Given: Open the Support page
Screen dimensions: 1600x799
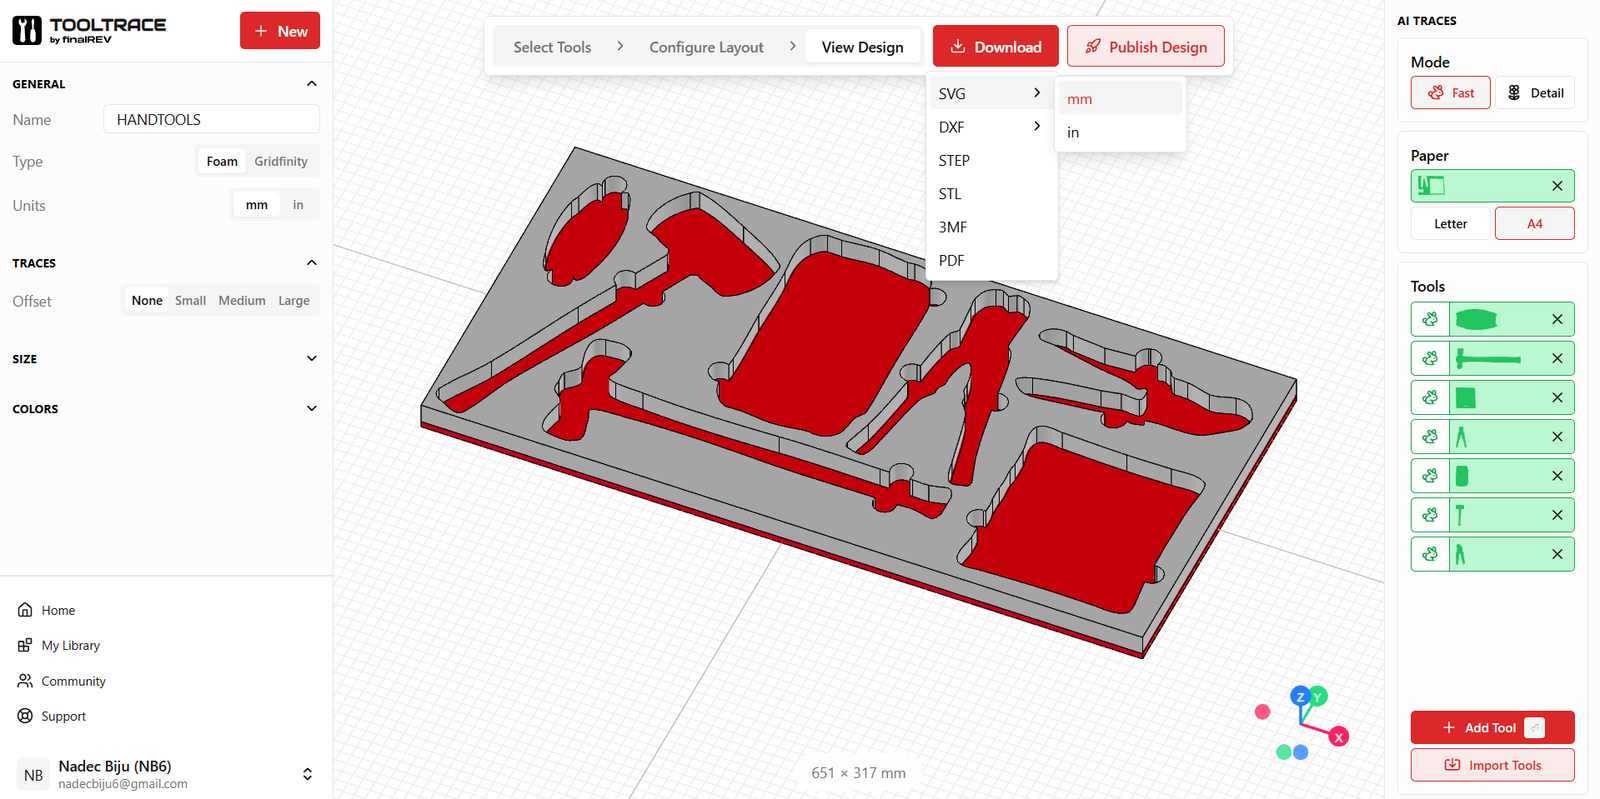Looking at the screenshot, I should (51, 716).
